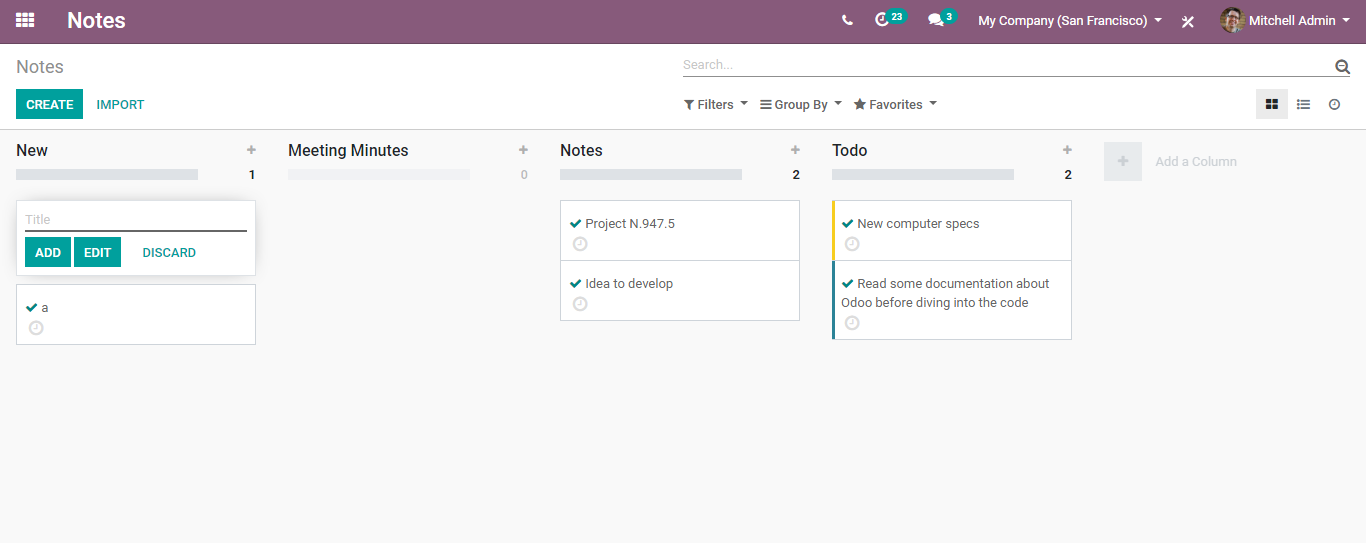Click activity clock on Read some documentation card

852,323
